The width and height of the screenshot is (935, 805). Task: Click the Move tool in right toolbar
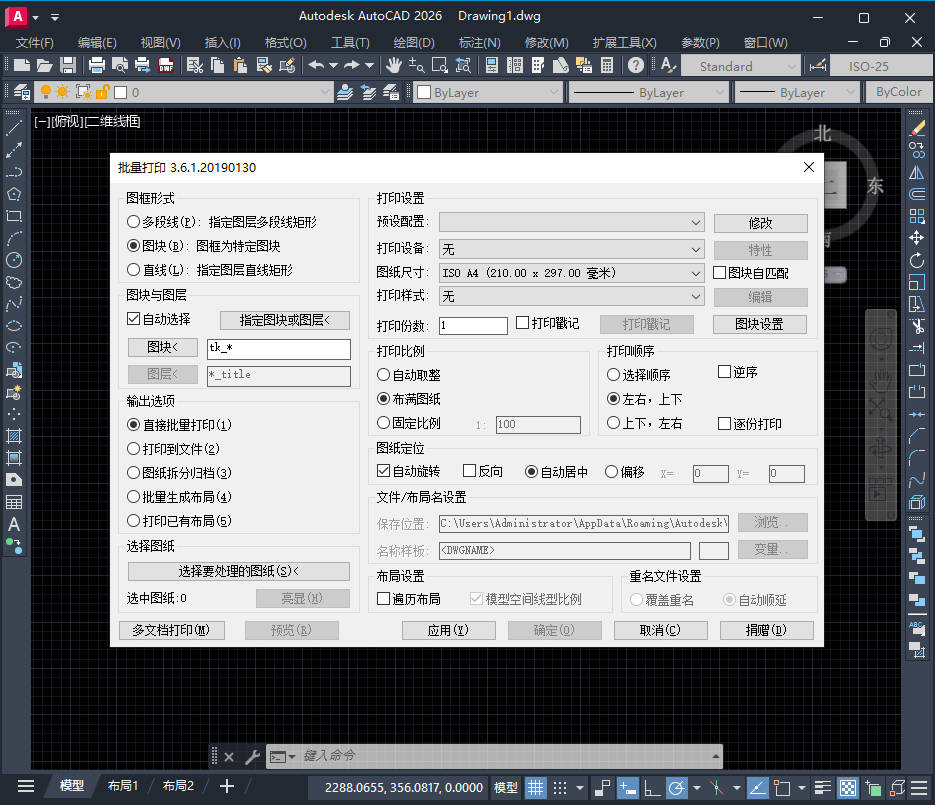pos(916,238)
